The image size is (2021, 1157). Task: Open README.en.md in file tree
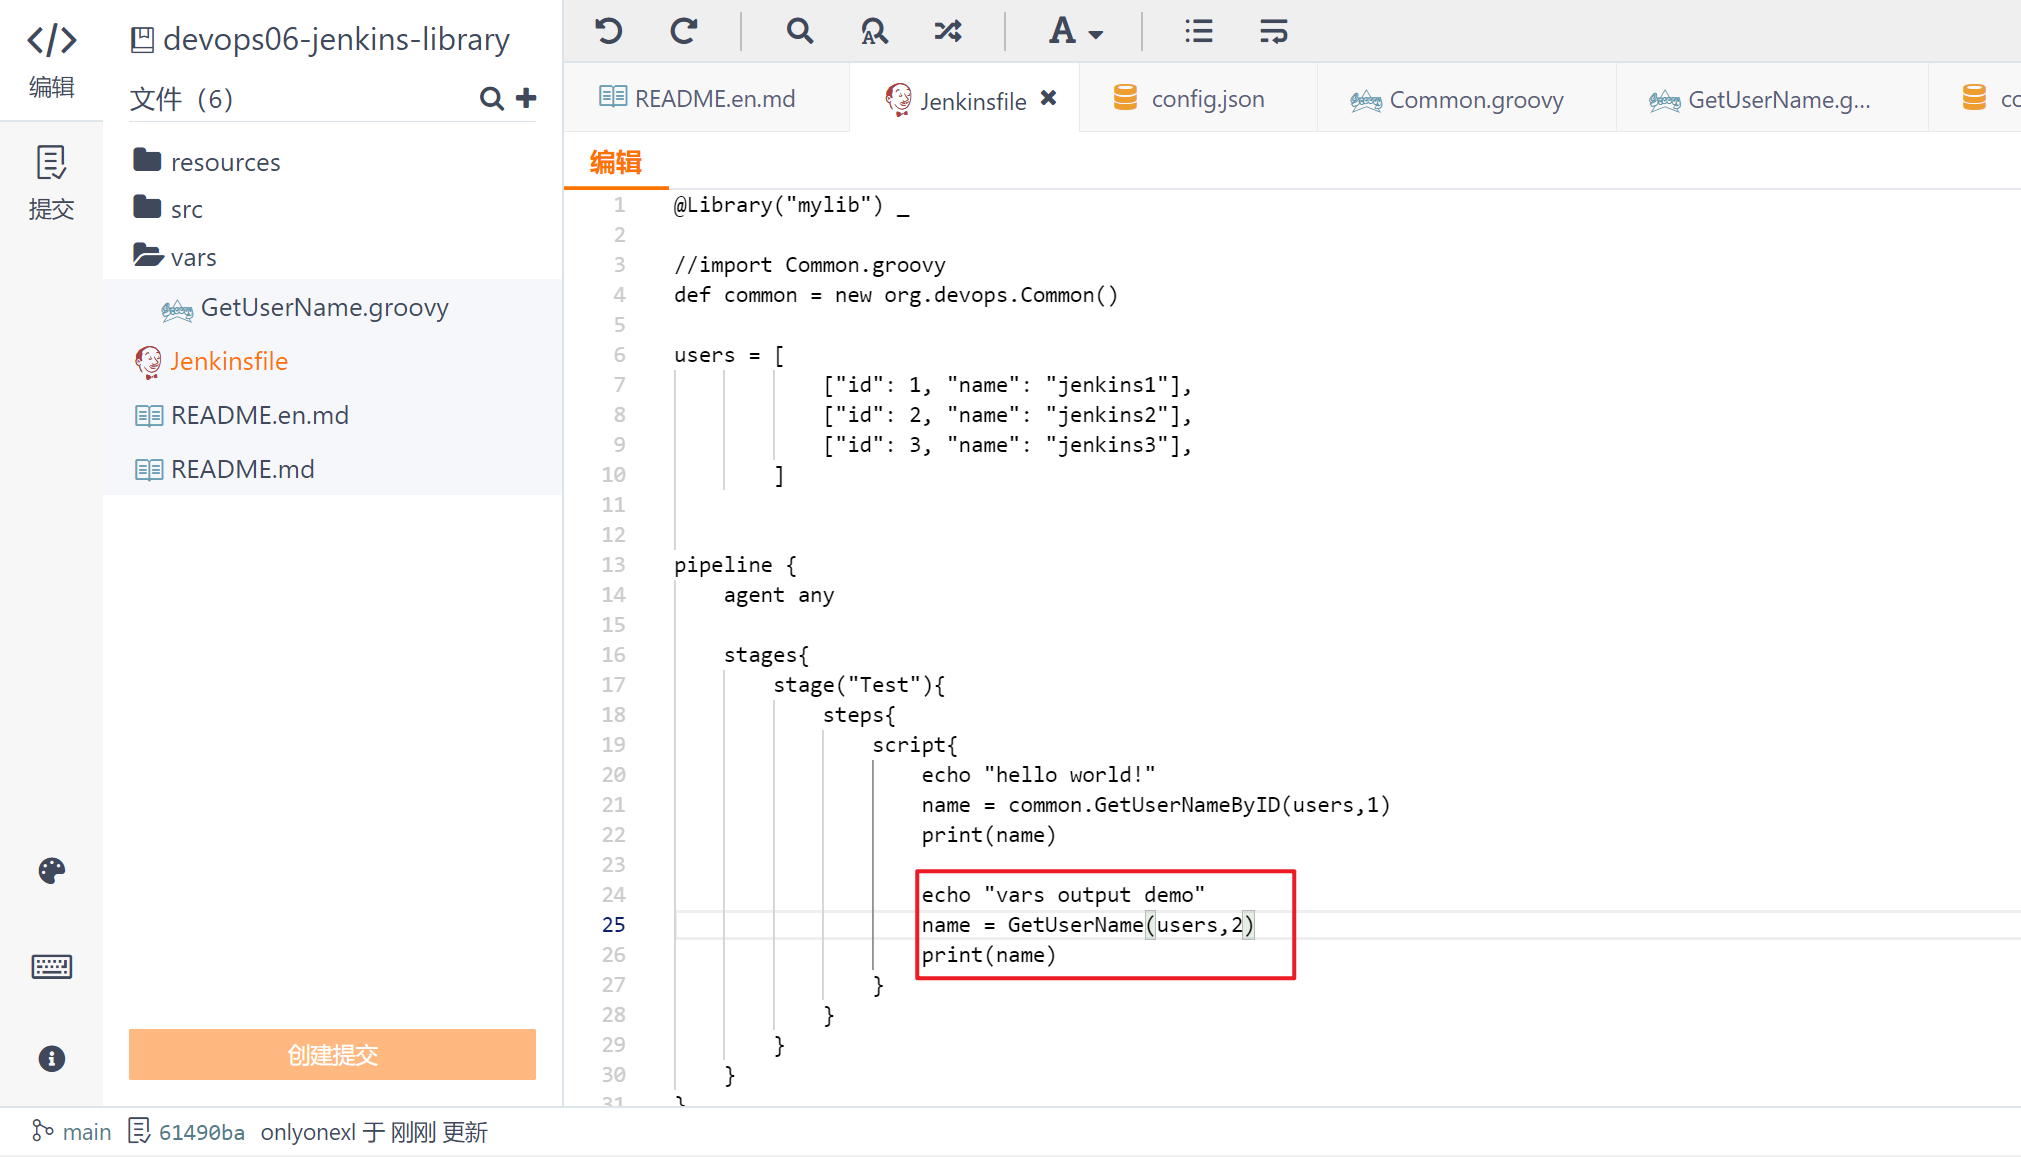point(241,415)
